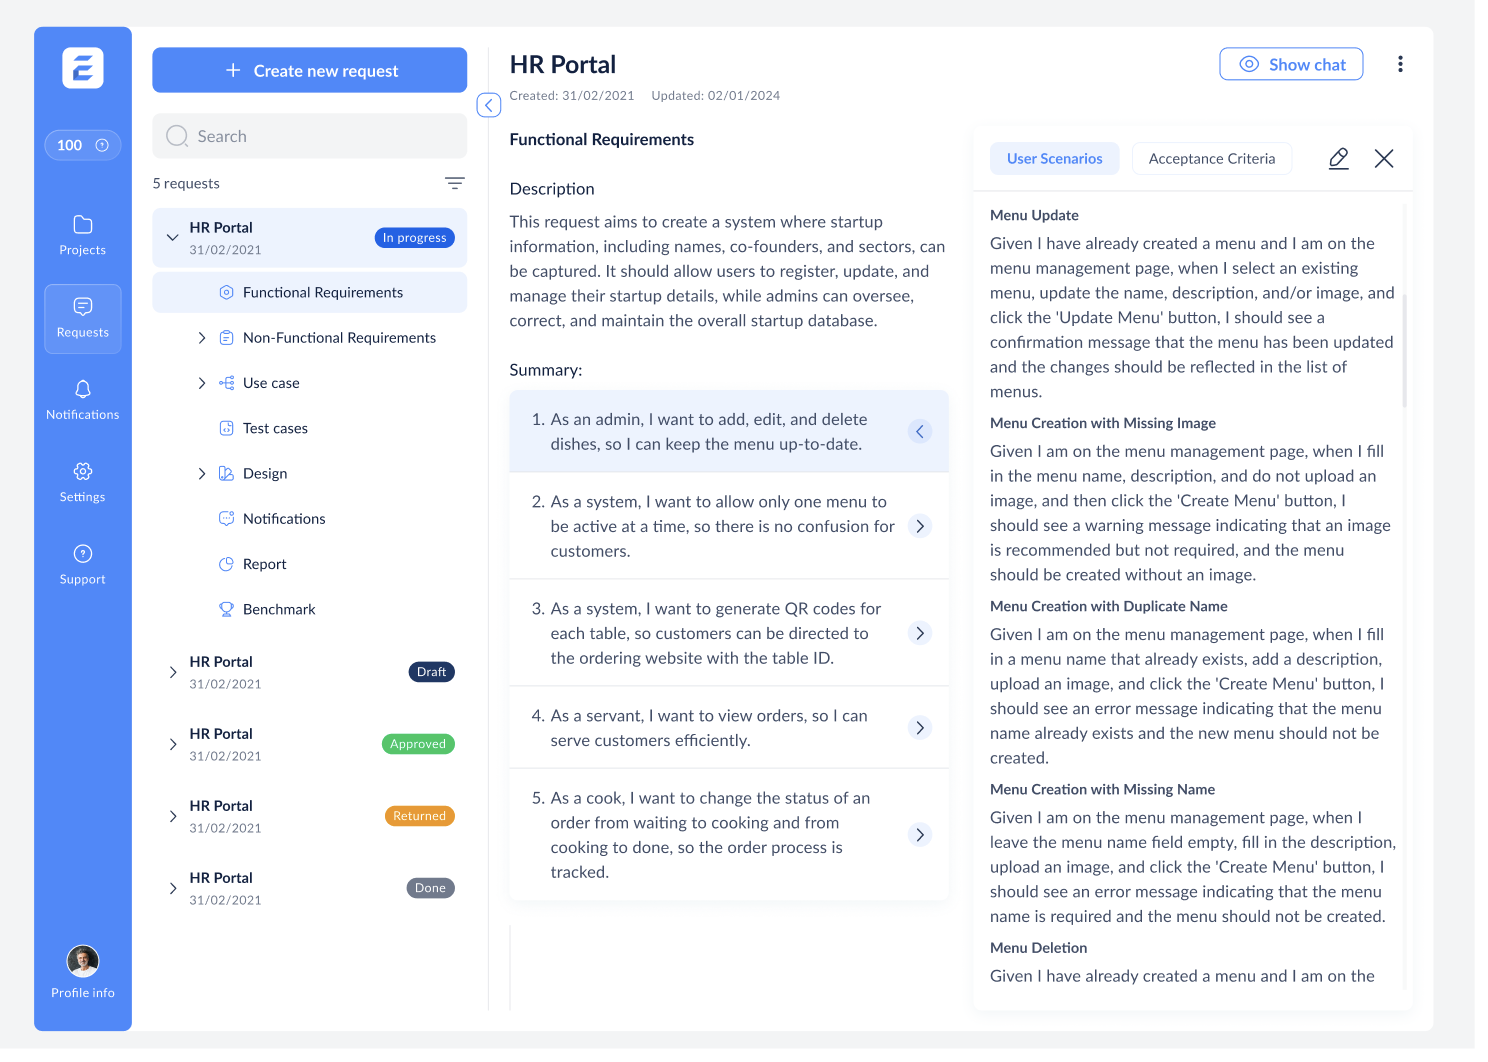
Task: Click the app logo in sidebar
Action: click(x=83, y=68)
